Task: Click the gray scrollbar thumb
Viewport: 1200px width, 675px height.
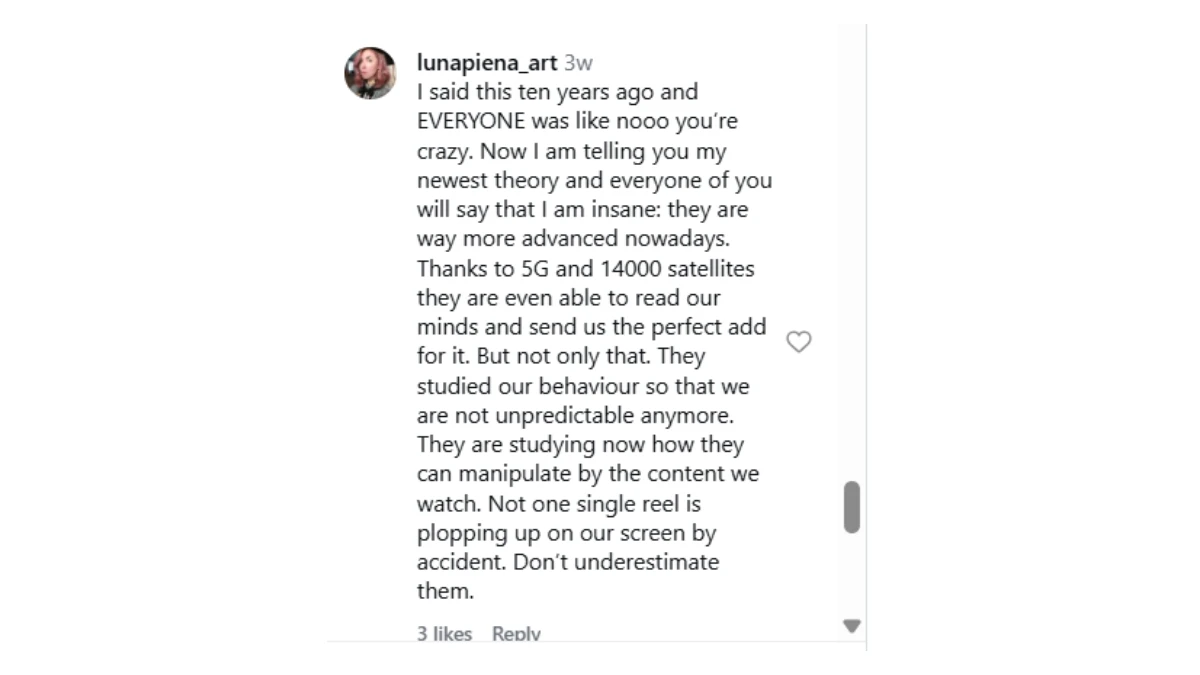Action: tap(852, 507)
